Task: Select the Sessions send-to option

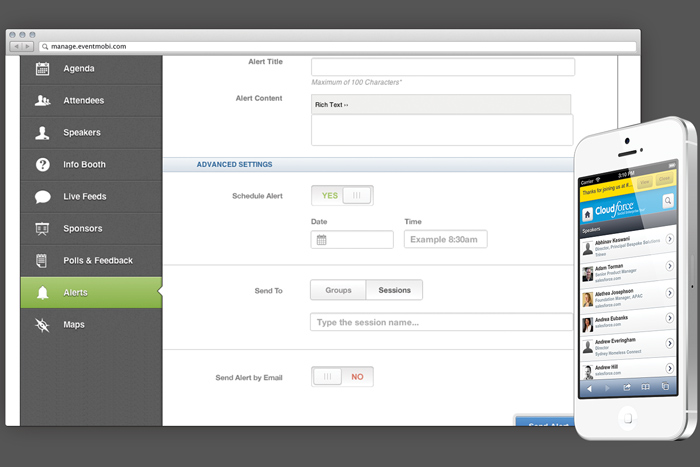Action: point(394,290)
